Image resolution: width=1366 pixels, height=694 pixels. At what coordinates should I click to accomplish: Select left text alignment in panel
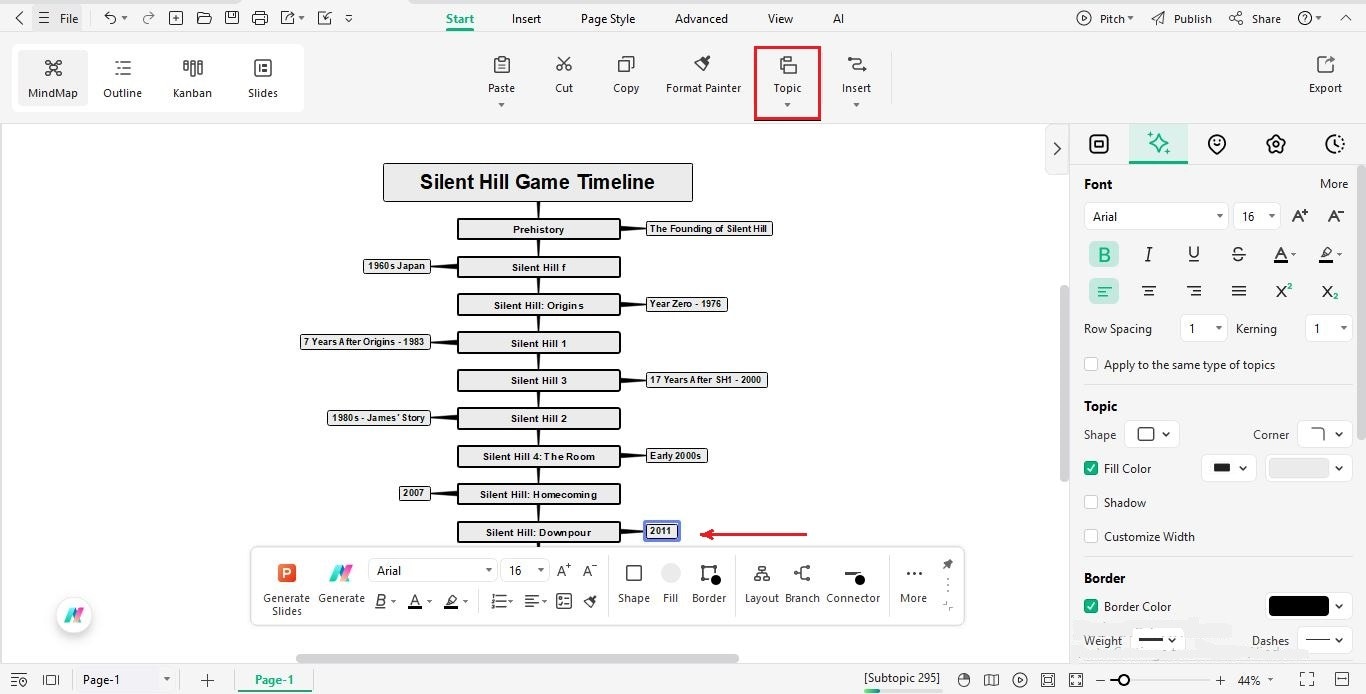(1104, 291)
